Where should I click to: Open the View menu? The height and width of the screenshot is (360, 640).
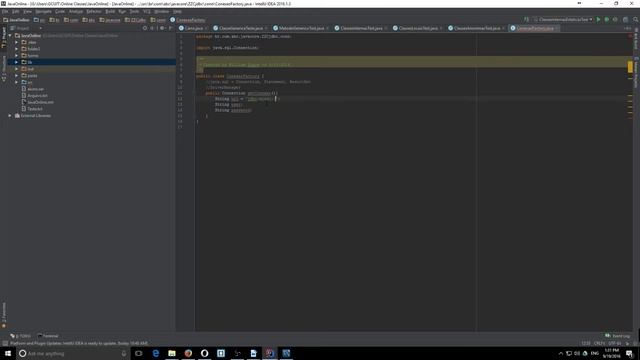click(27, 11)
